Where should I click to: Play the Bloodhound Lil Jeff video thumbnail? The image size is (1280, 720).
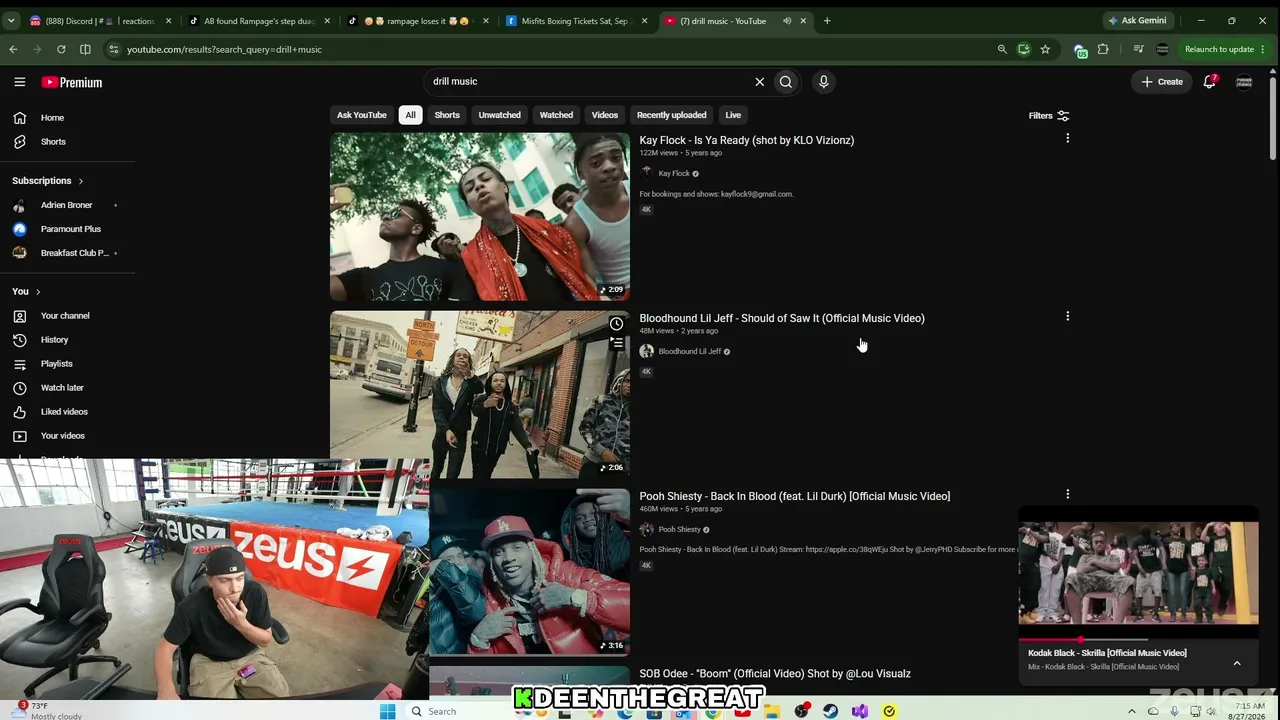click(x=480, y=395)
